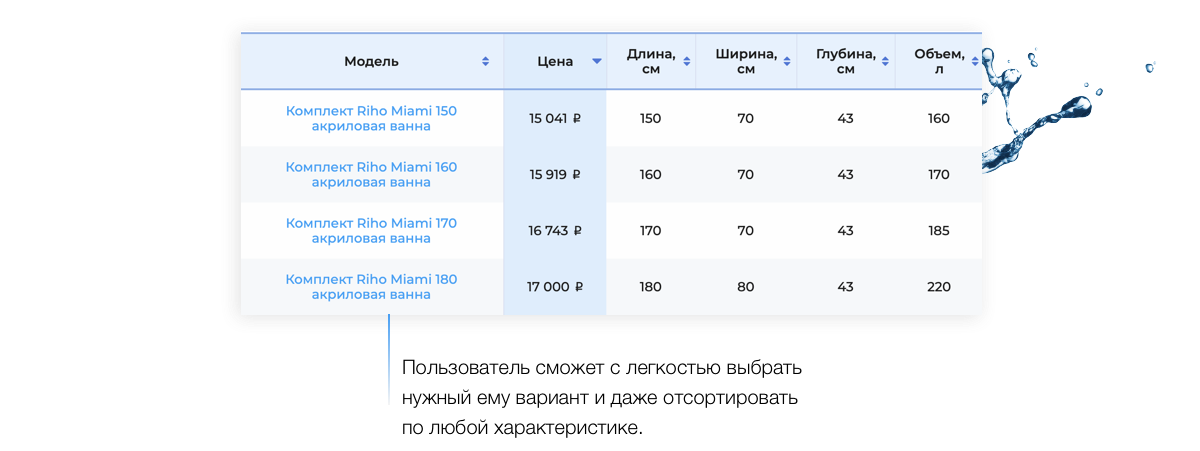1200x451 pixels.
Task: Click the Цена column sort arrow
Action: [597, 62]
